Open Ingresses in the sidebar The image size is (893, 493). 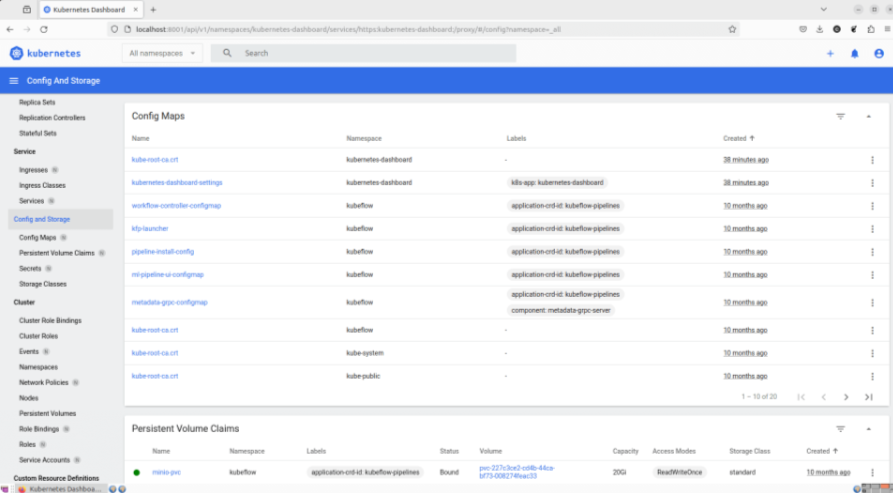(x=34, y=170)
